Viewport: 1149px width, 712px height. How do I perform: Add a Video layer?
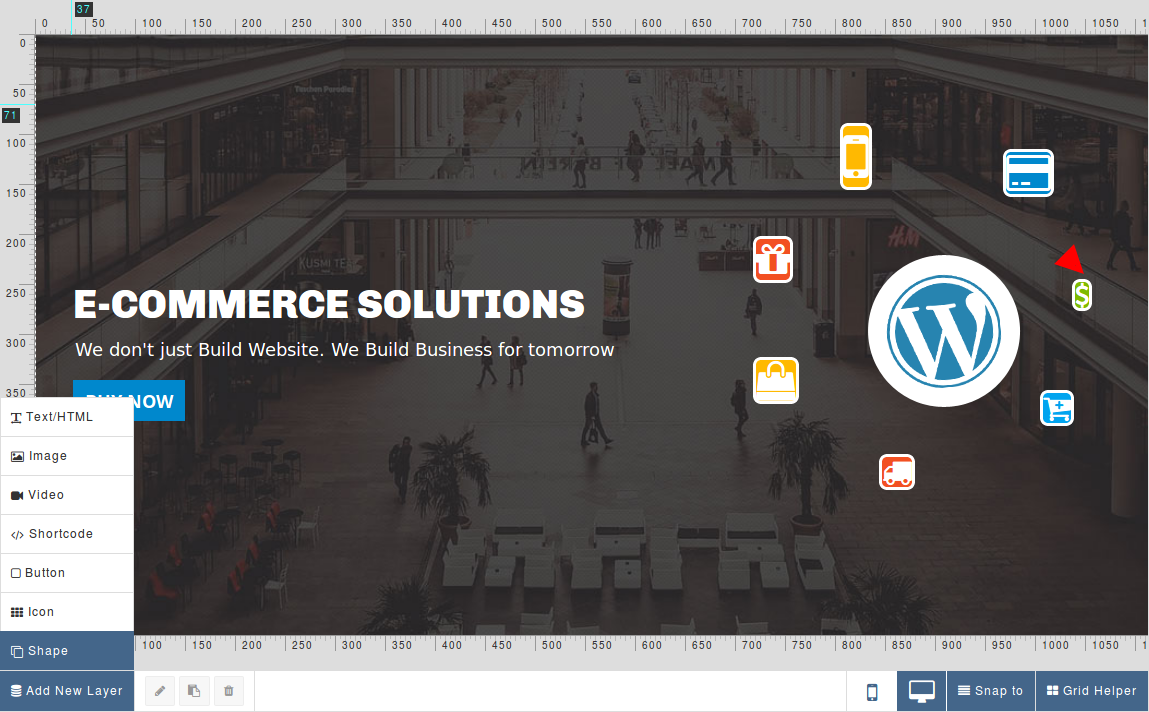click(x=67, y=495)
